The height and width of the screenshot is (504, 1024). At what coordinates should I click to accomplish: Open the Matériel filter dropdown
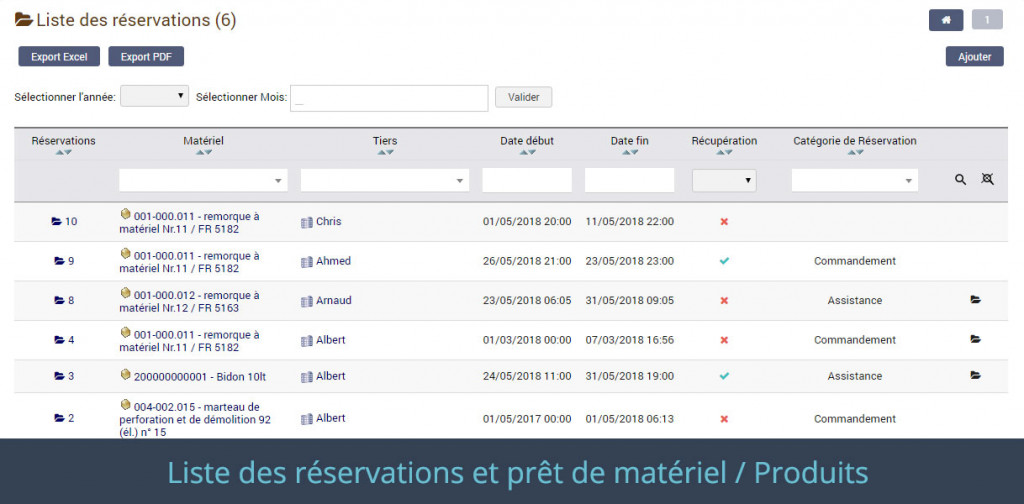pyautogui.click(x=203, y=180)
